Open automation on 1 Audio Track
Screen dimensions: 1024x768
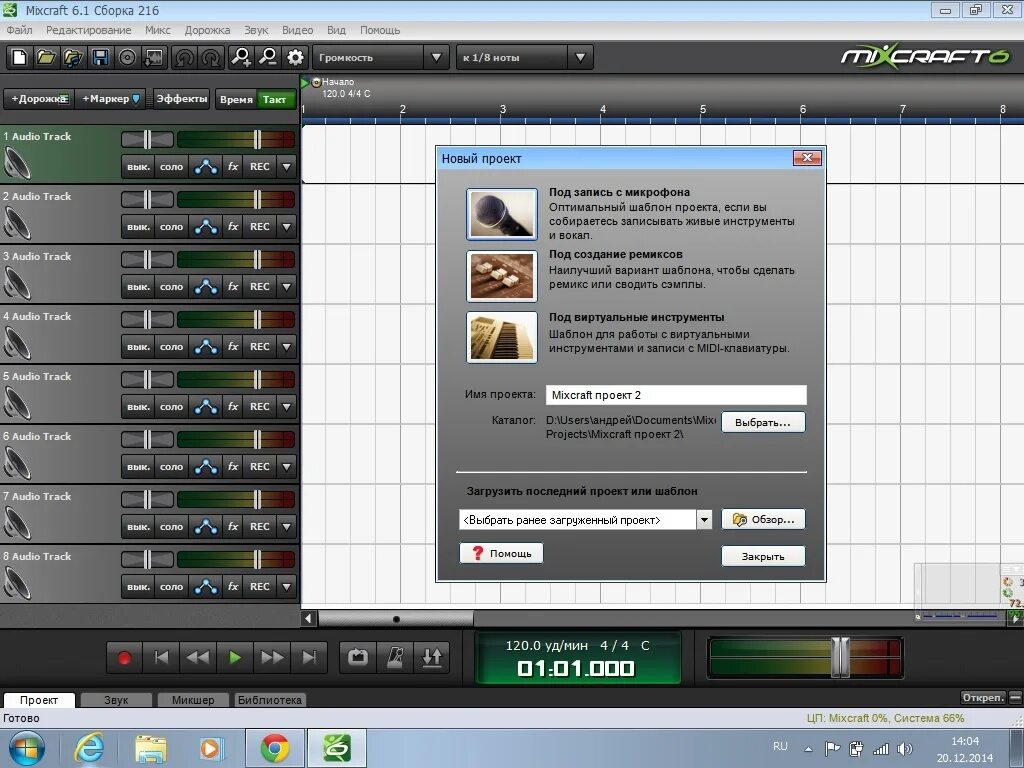(x=206, y=167)
